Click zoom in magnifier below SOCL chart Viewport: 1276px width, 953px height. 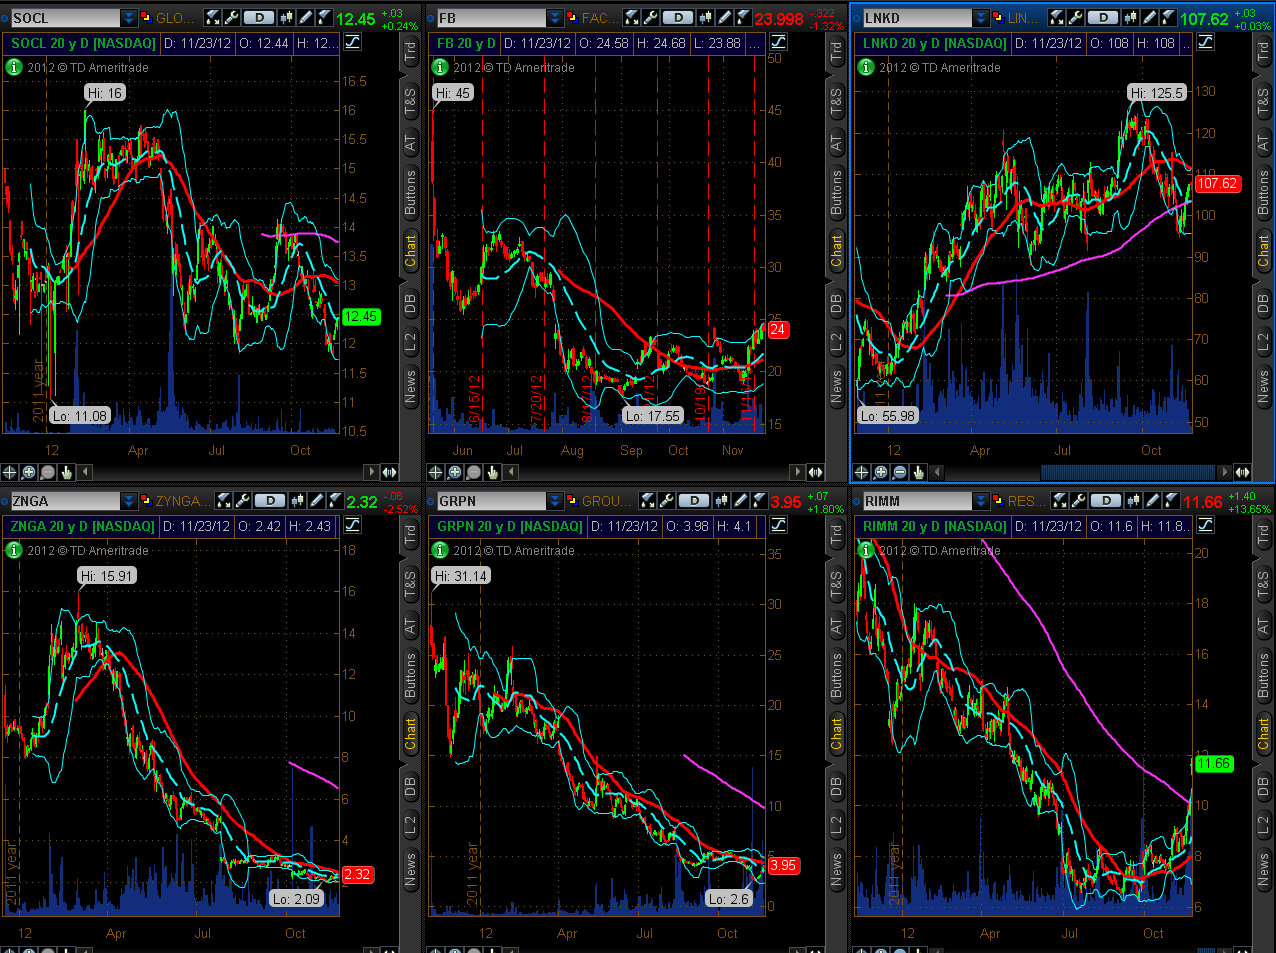coord(28,472)
